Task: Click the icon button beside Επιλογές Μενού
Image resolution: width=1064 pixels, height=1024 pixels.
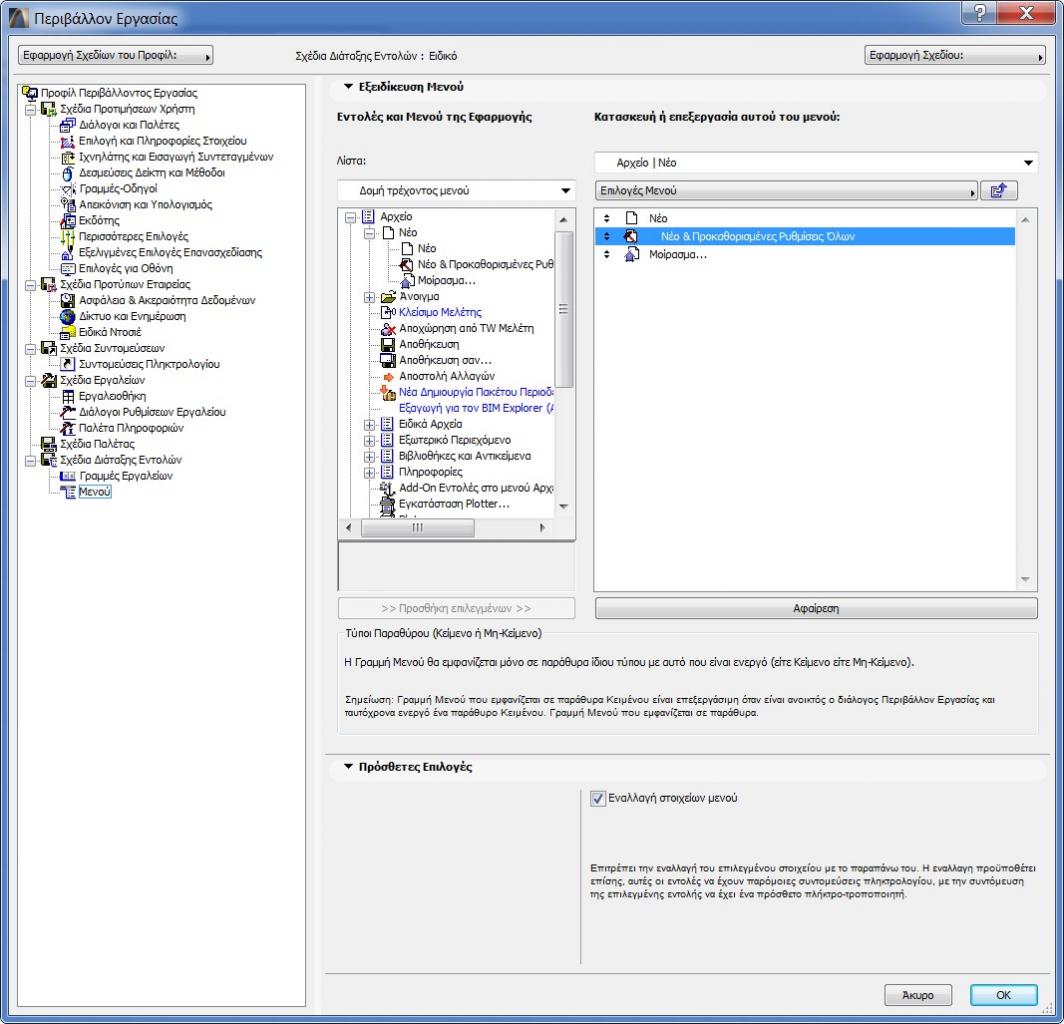Action: 997,191
